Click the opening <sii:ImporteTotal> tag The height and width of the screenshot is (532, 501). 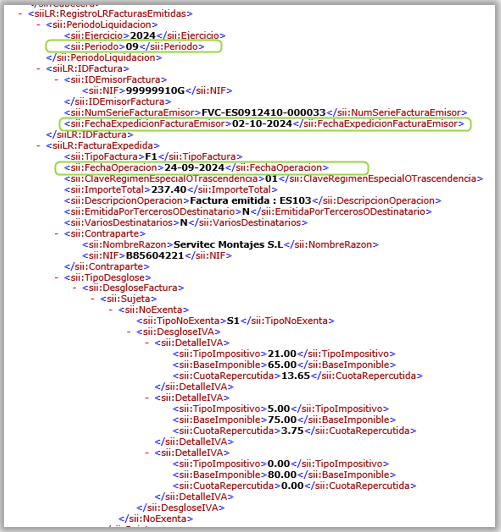pos(108,190)
